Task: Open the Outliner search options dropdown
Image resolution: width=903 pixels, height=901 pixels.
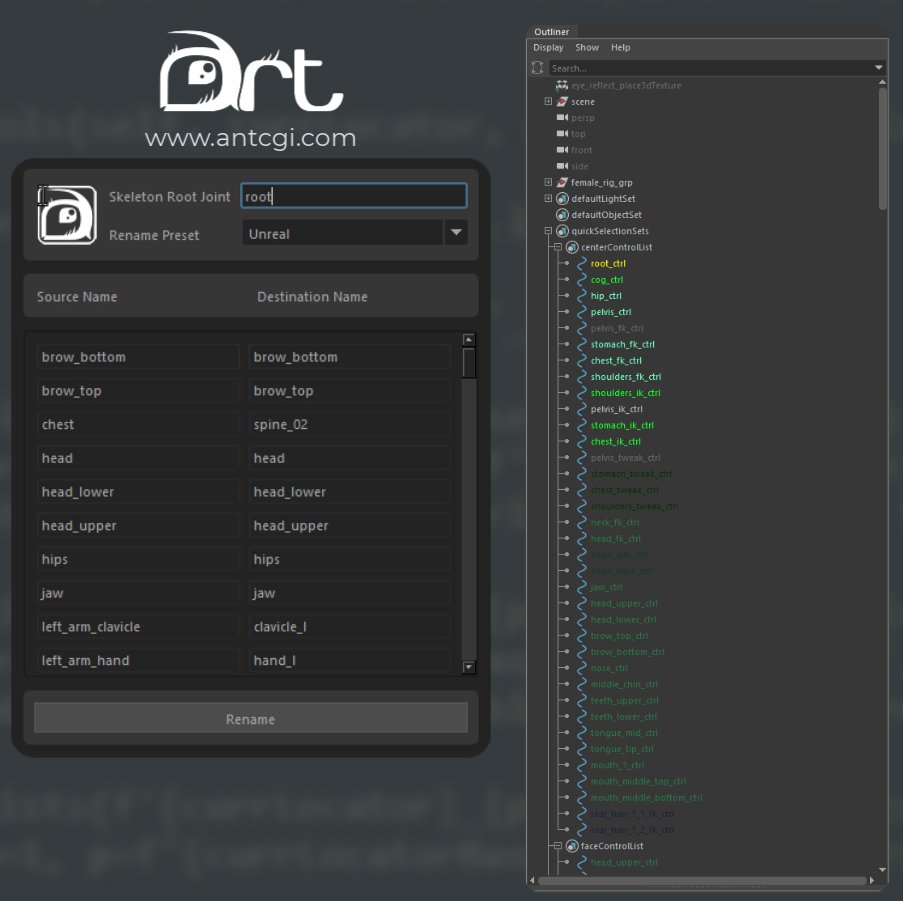Action: 879,68
